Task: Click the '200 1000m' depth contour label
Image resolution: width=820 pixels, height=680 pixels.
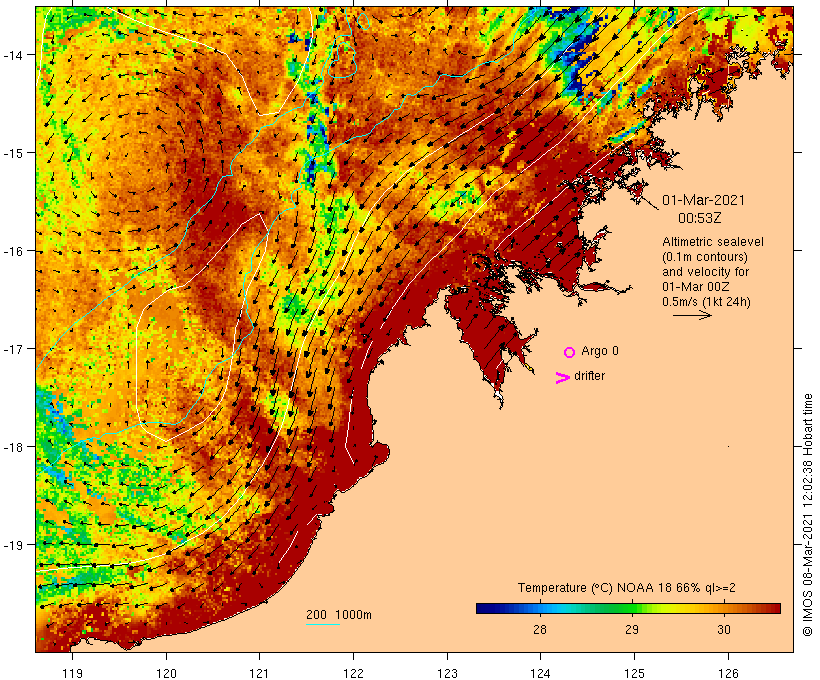Action: [x=339, y=615]
